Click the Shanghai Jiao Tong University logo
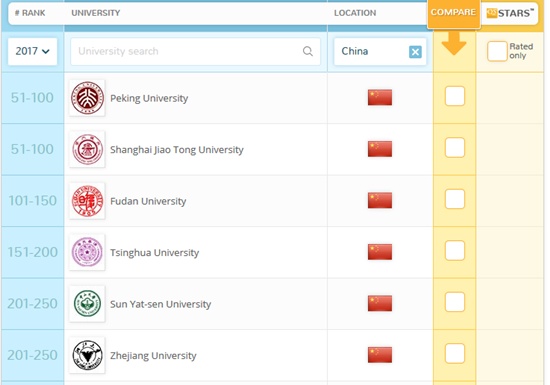This screenshot has height=385, width=550. coord(87,149)
